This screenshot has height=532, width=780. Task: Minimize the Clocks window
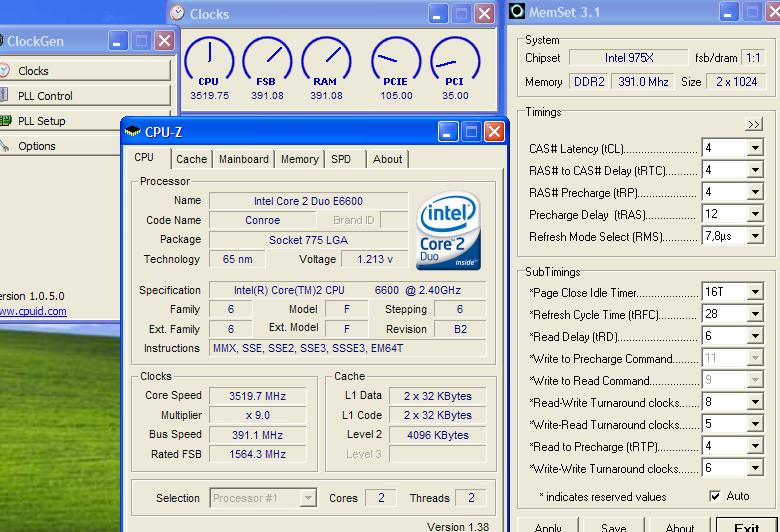coord(438,13)
